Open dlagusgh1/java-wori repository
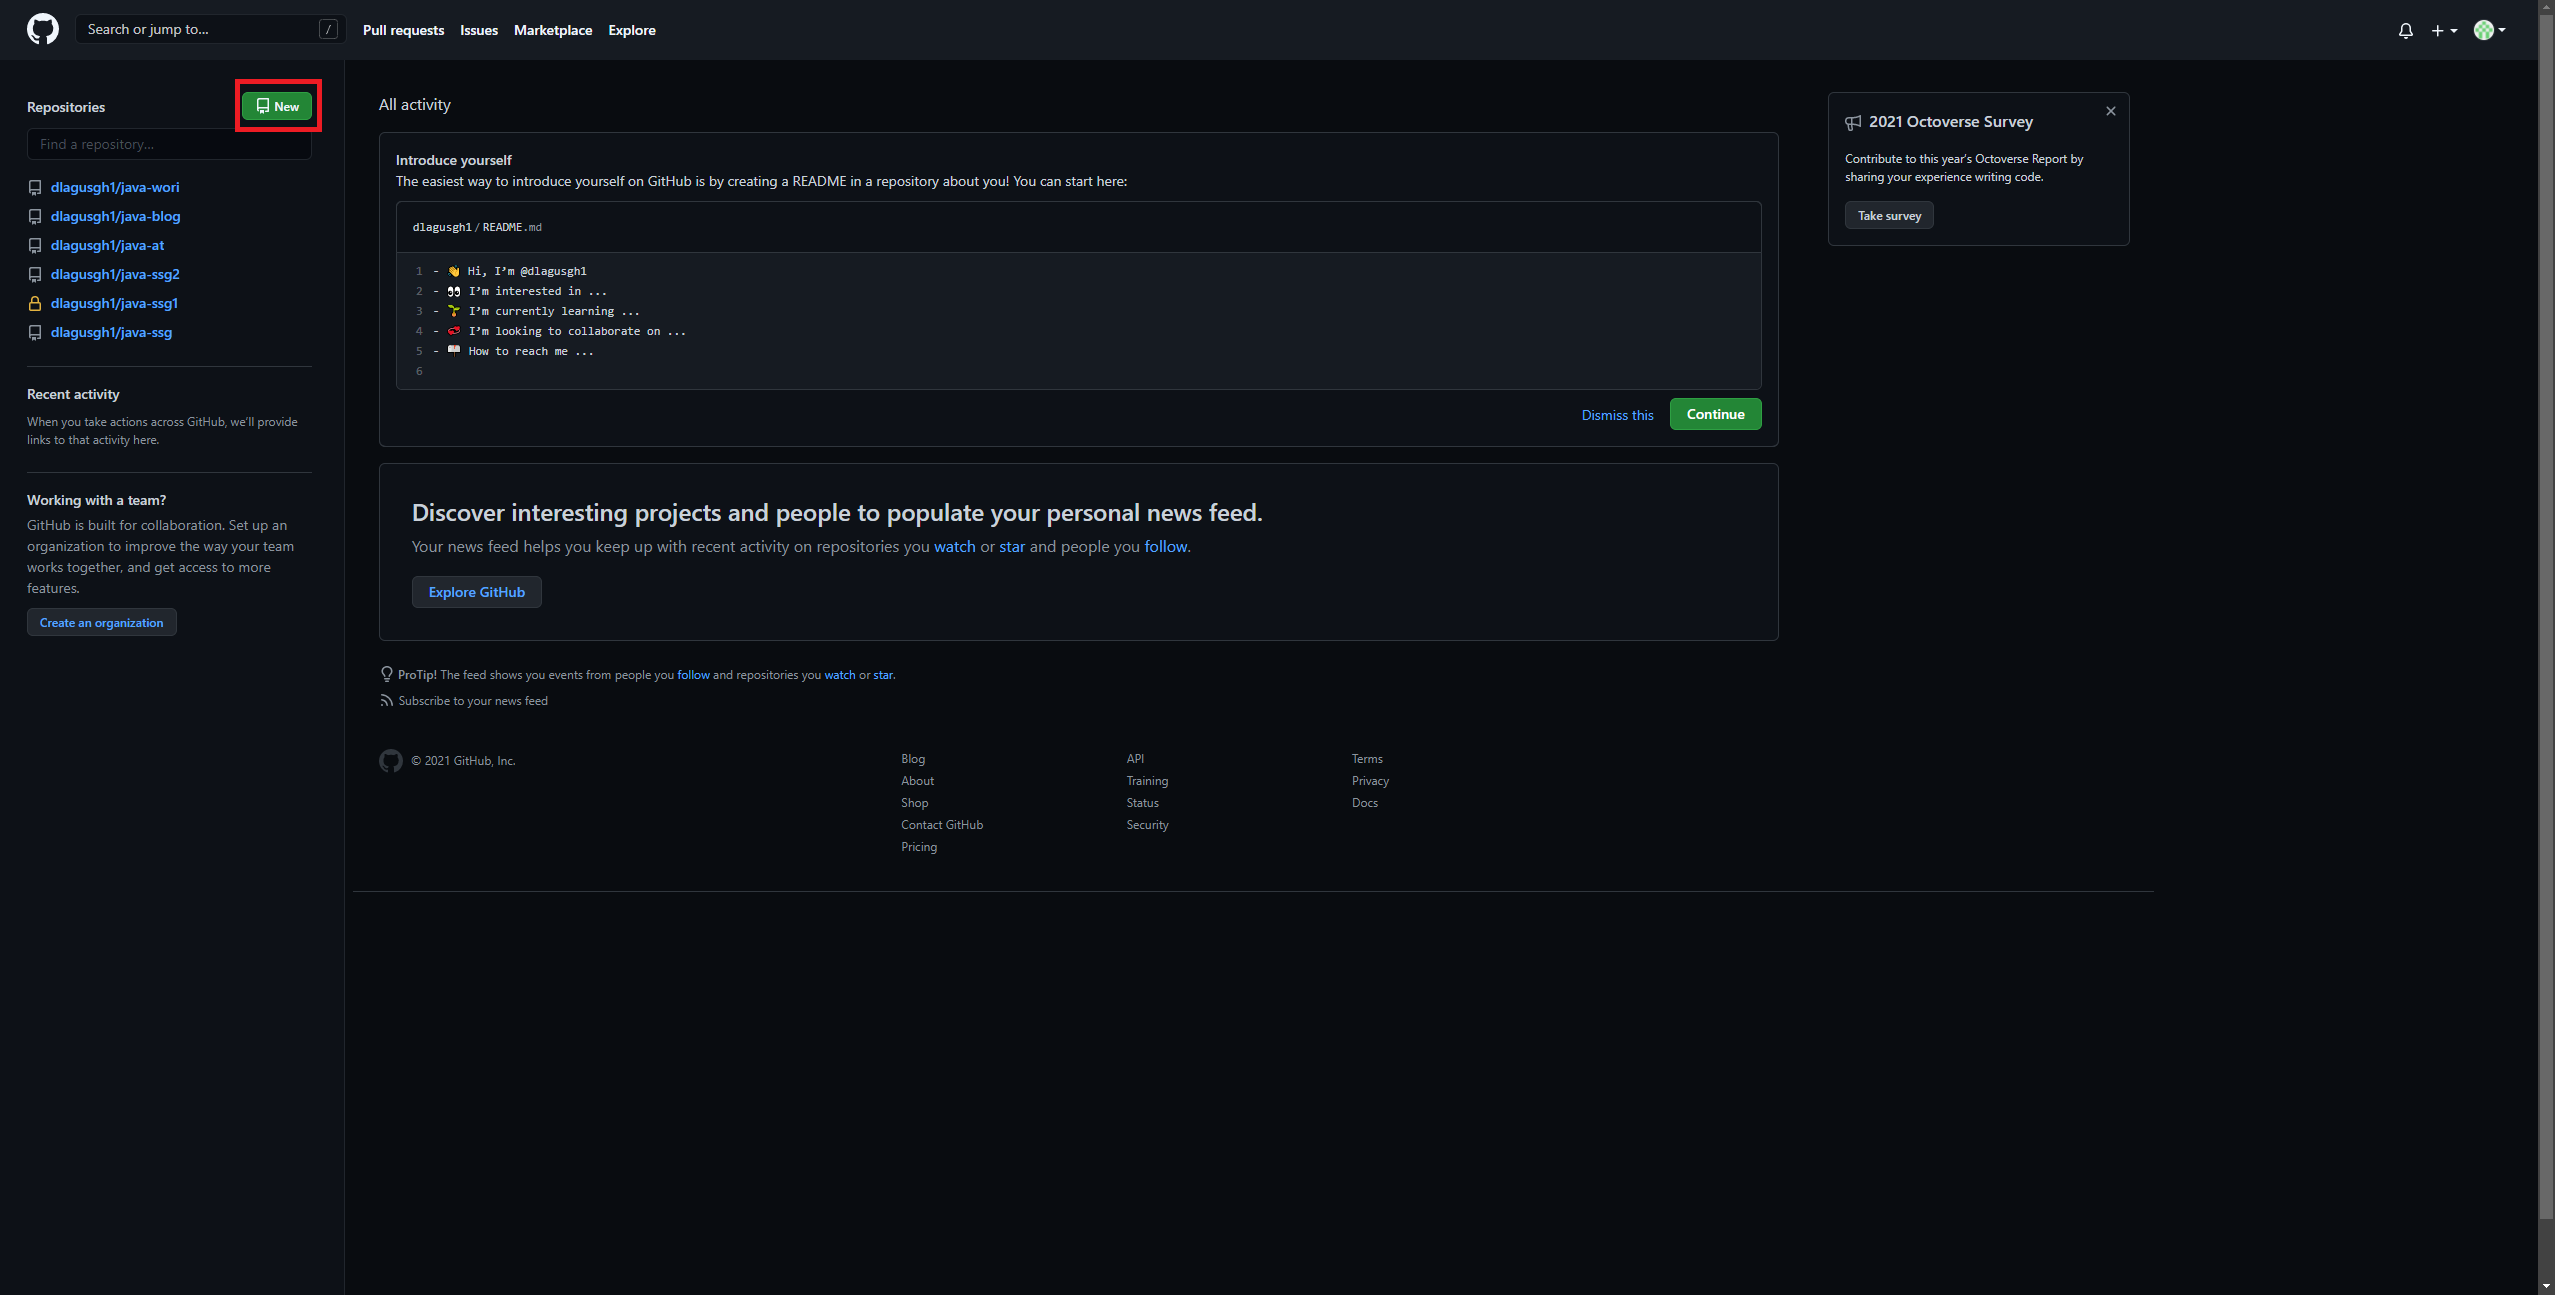 [115, 187]
